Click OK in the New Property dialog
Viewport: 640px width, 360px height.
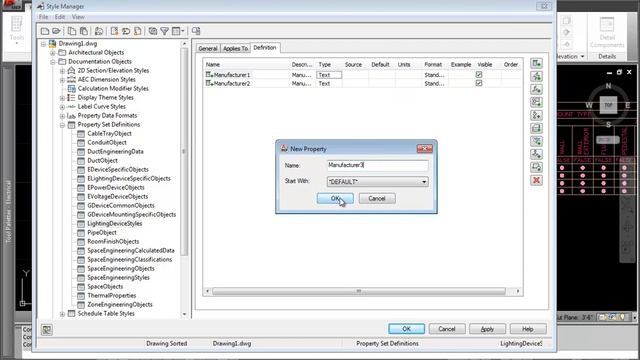pyautogui.click(x=335, y=198)
